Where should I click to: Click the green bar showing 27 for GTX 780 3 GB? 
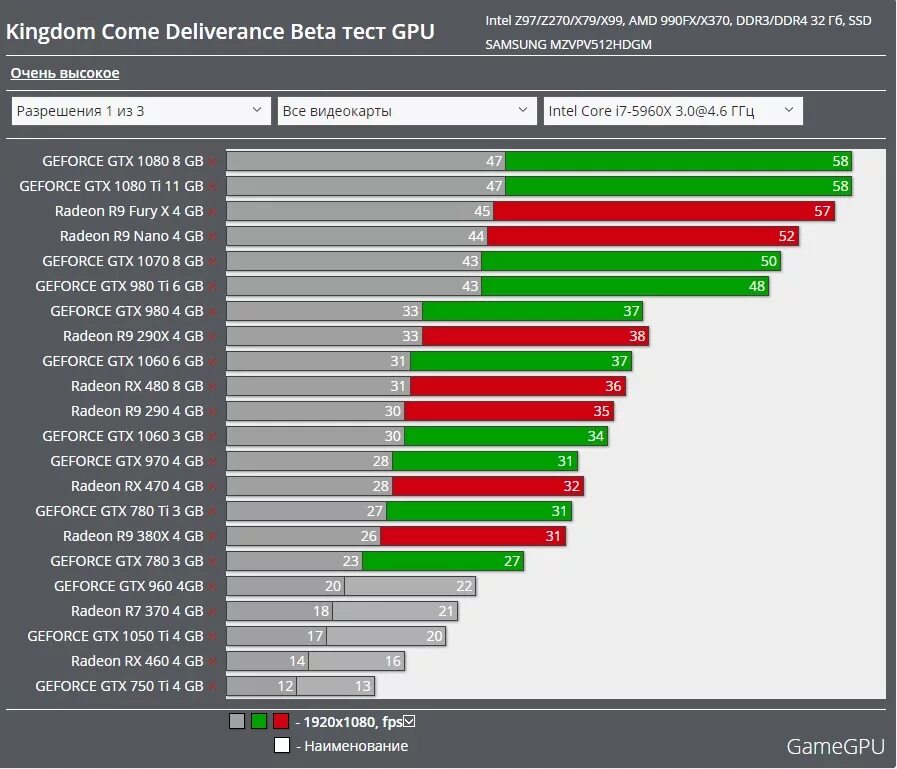(443, 561)
